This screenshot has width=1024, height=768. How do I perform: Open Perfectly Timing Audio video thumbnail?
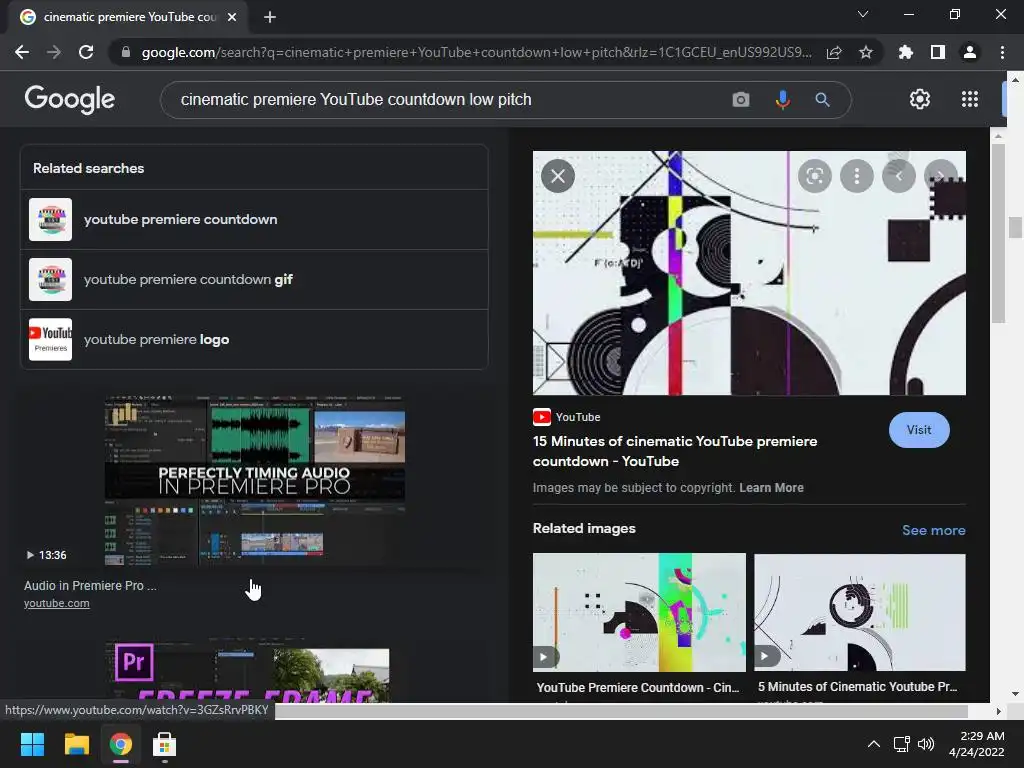[x=255, y=480]
